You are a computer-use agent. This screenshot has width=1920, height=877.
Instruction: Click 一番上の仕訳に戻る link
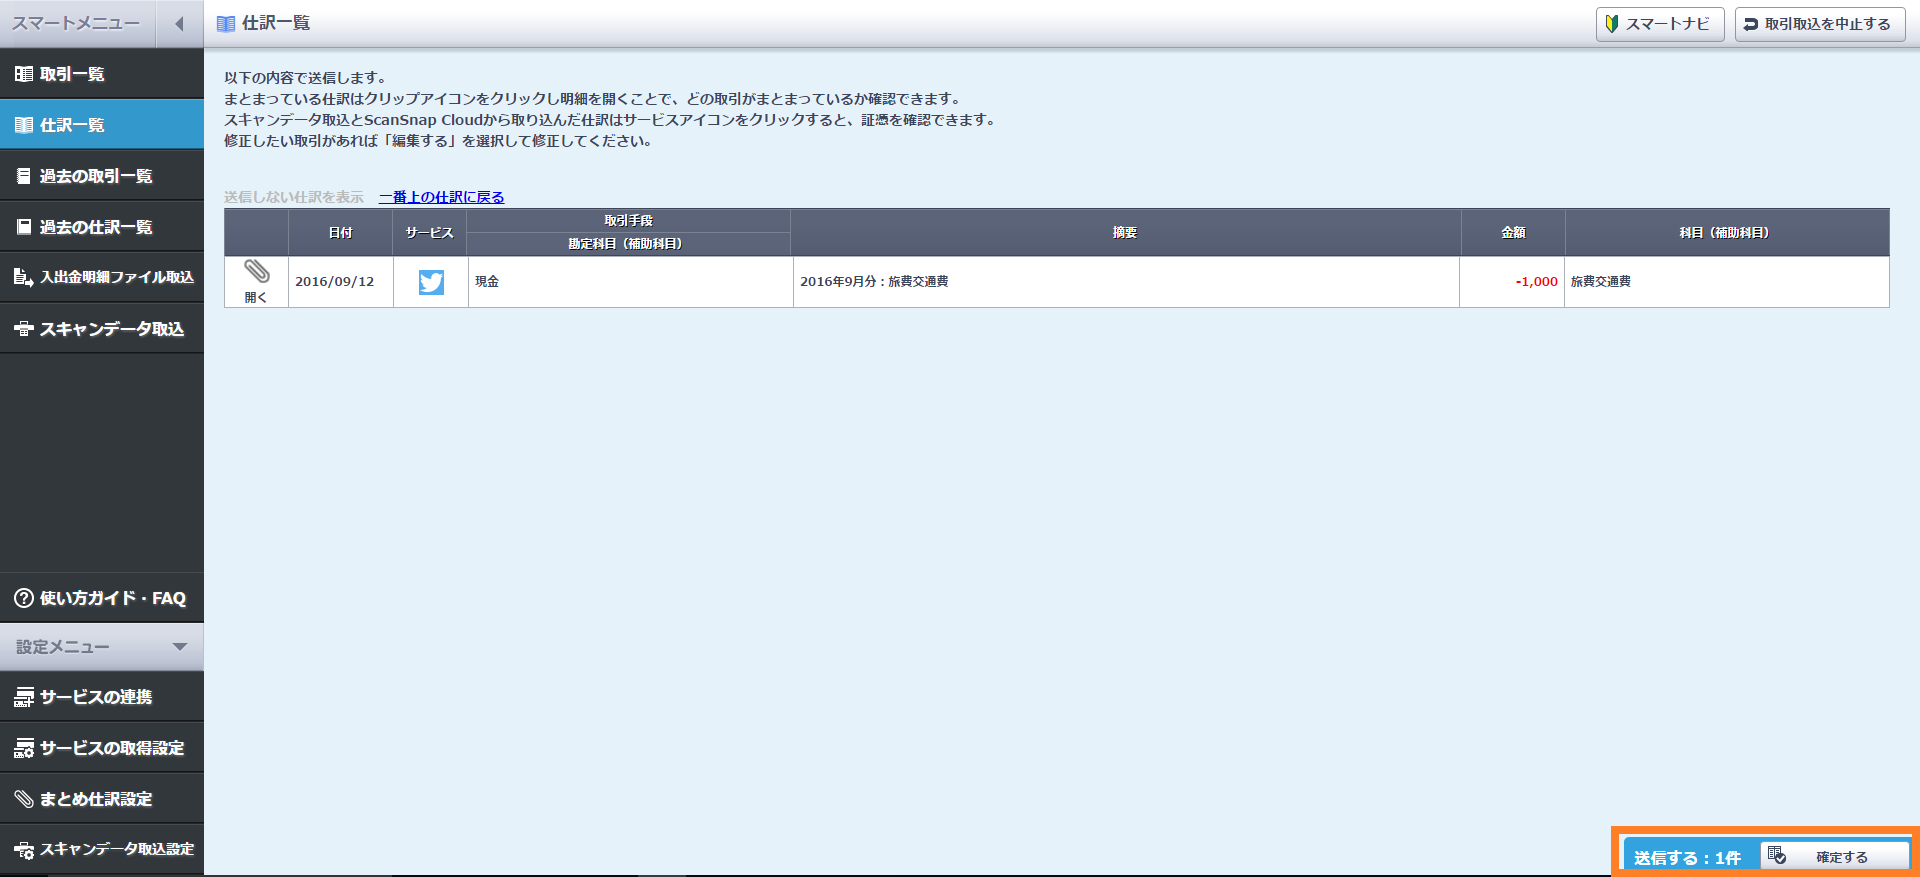pos(441,197)
